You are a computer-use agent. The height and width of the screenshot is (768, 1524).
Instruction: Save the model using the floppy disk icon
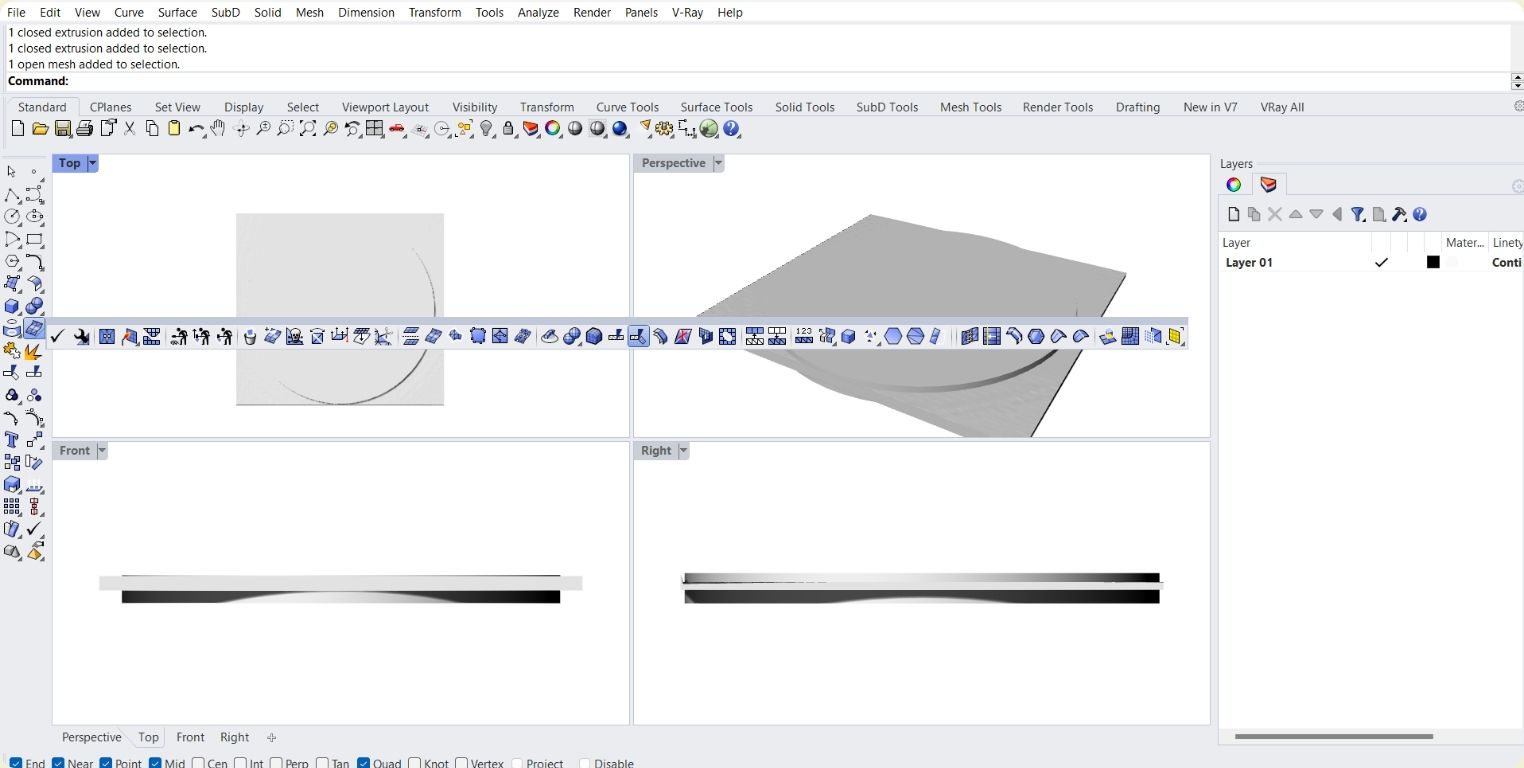coord(63,129)
